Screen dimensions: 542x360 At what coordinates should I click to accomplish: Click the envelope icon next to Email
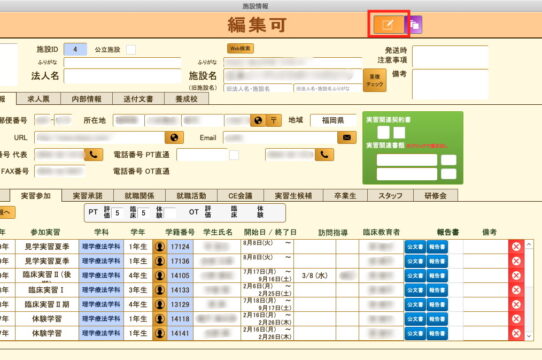[x=347, y=138]
